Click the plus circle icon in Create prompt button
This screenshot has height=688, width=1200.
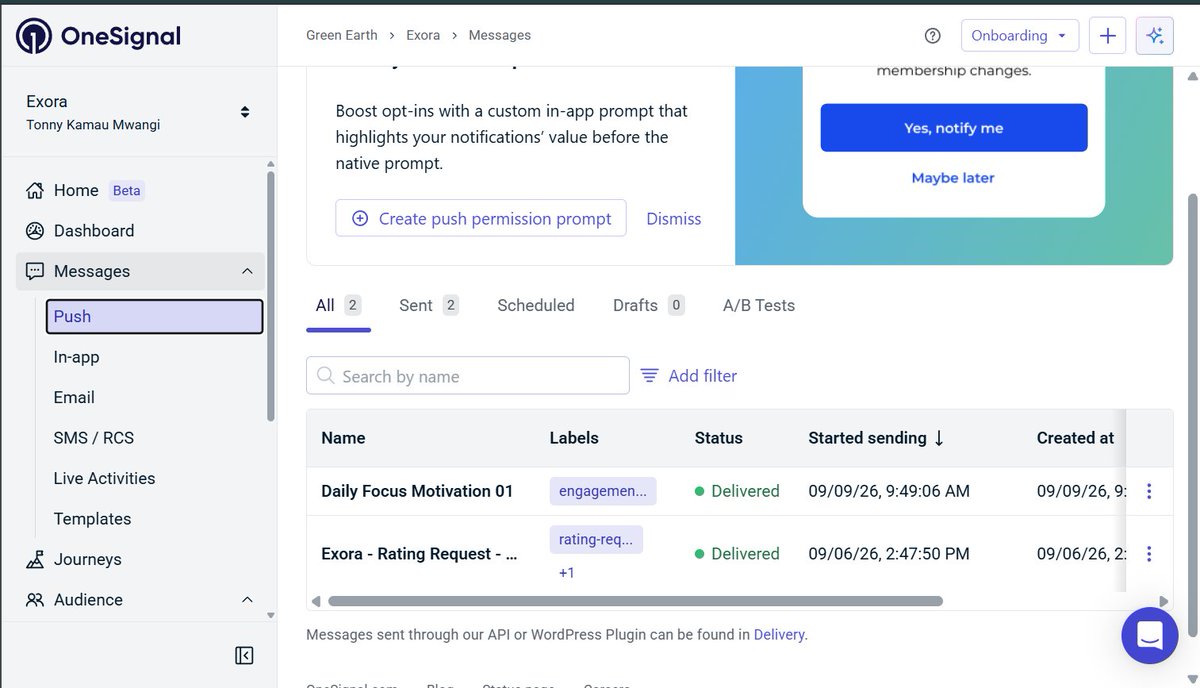(x=360, y=219)
